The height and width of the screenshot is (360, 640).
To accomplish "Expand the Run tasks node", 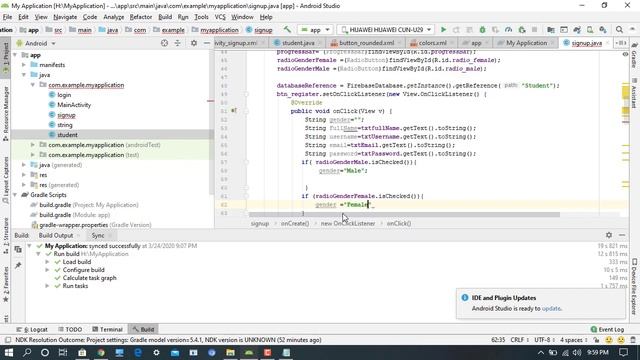I will tap(47, 286).
